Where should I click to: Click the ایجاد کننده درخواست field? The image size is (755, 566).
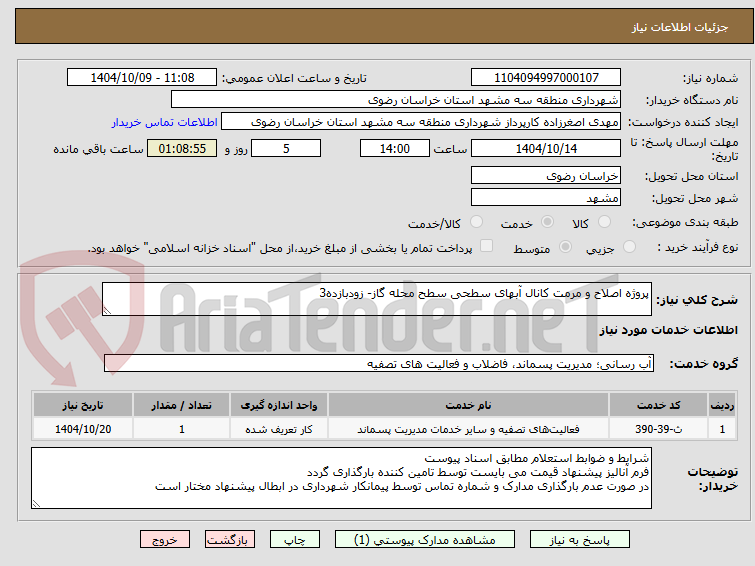point(421,122)
